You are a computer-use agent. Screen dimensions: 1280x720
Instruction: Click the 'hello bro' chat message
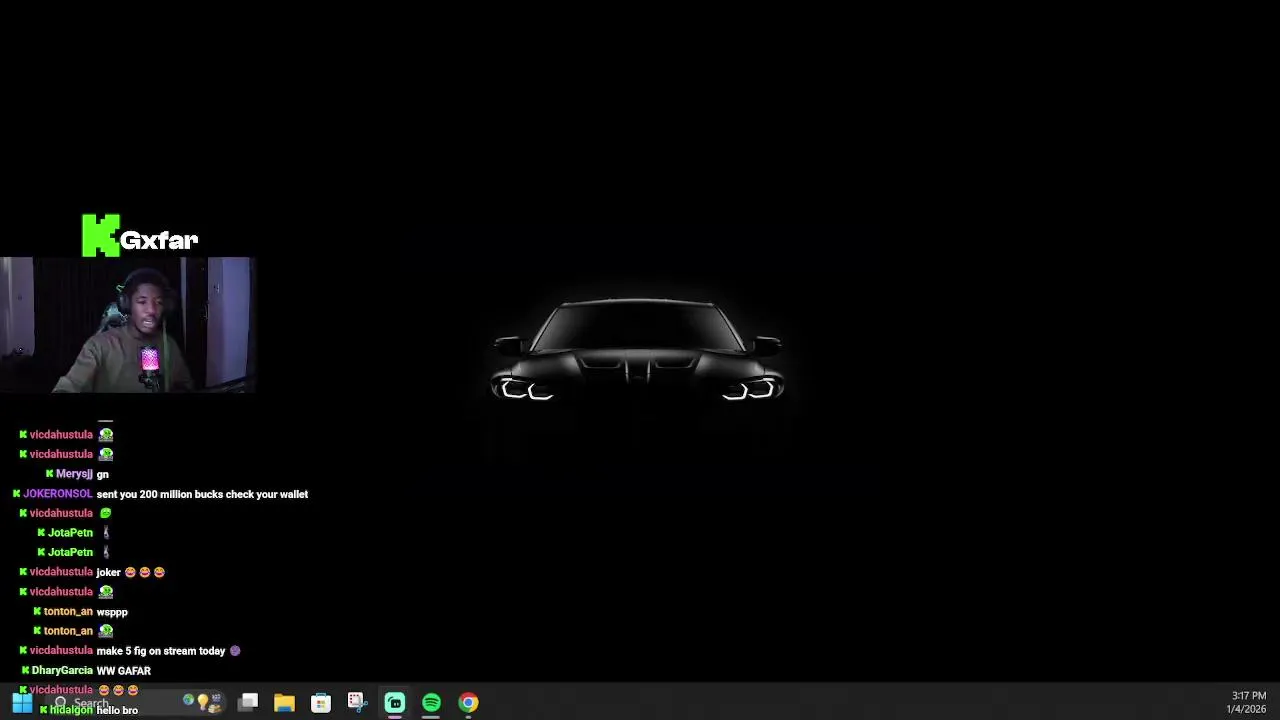117,710
